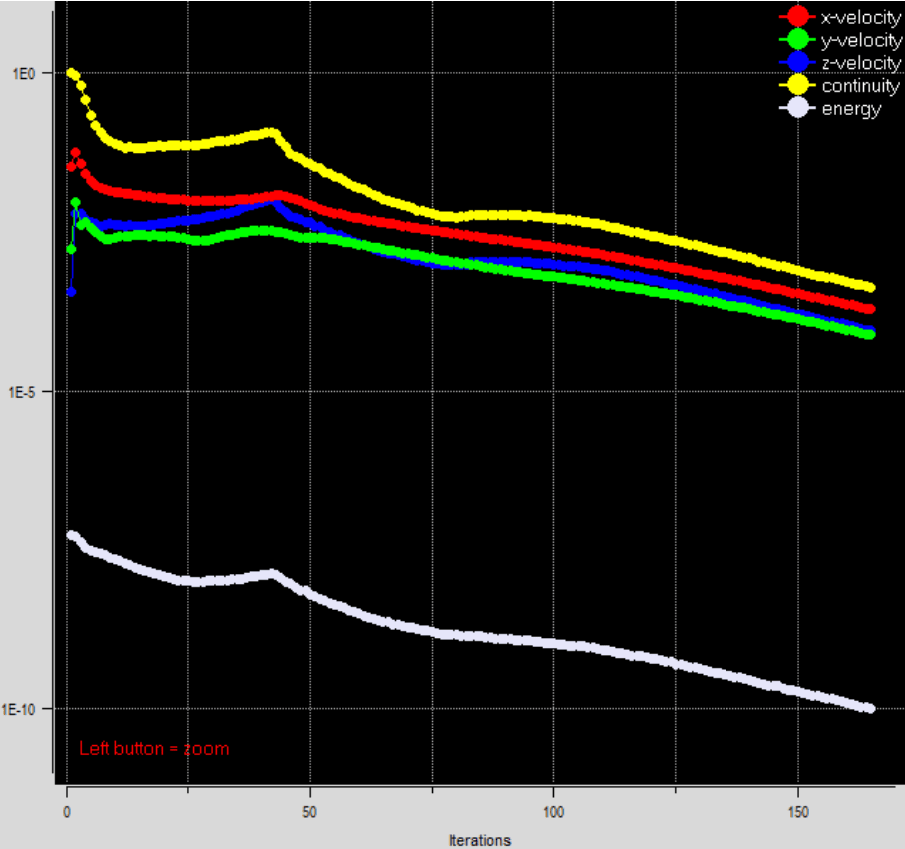This screenshot has width=905, height=849.
Task: Click the 'Left button = zoom' hint text
Action: tap(154, 748)
